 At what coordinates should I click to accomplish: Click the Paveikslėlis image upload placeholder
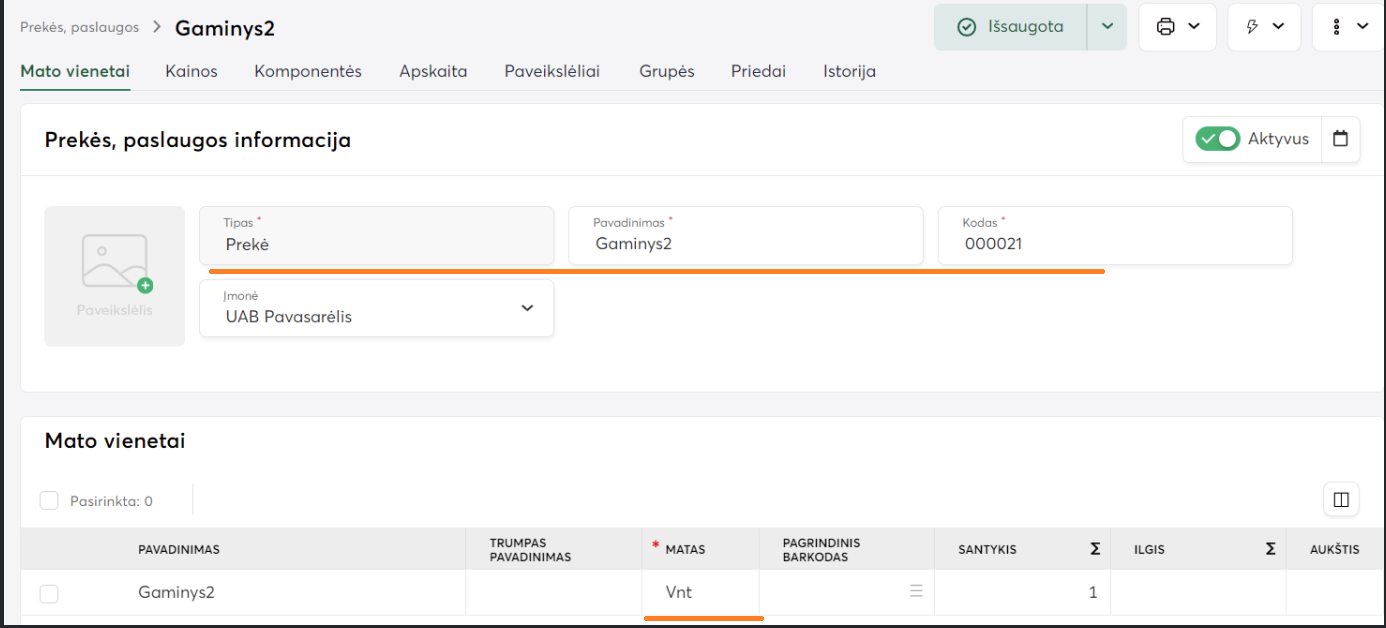[114, 275]
